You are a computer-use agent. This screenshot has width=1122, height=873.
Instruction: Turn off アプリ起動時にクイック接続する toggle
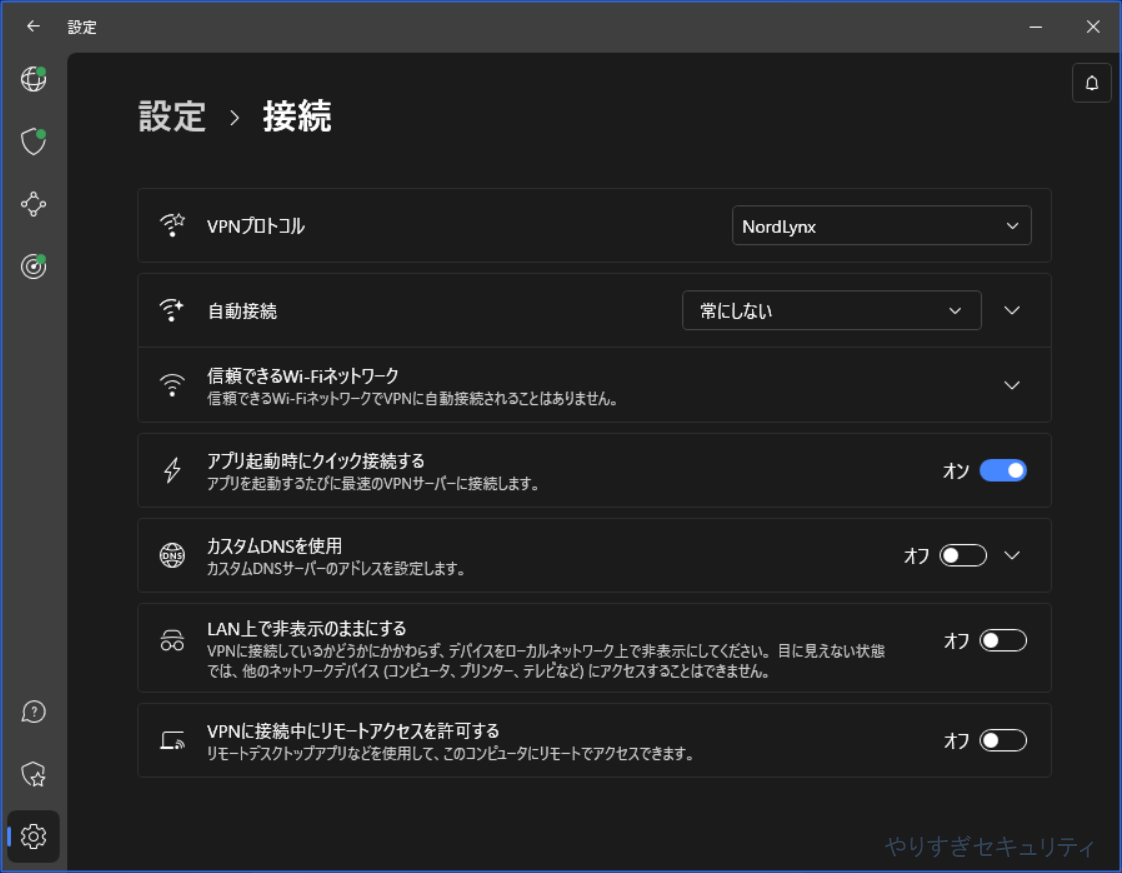(1003, 470)
